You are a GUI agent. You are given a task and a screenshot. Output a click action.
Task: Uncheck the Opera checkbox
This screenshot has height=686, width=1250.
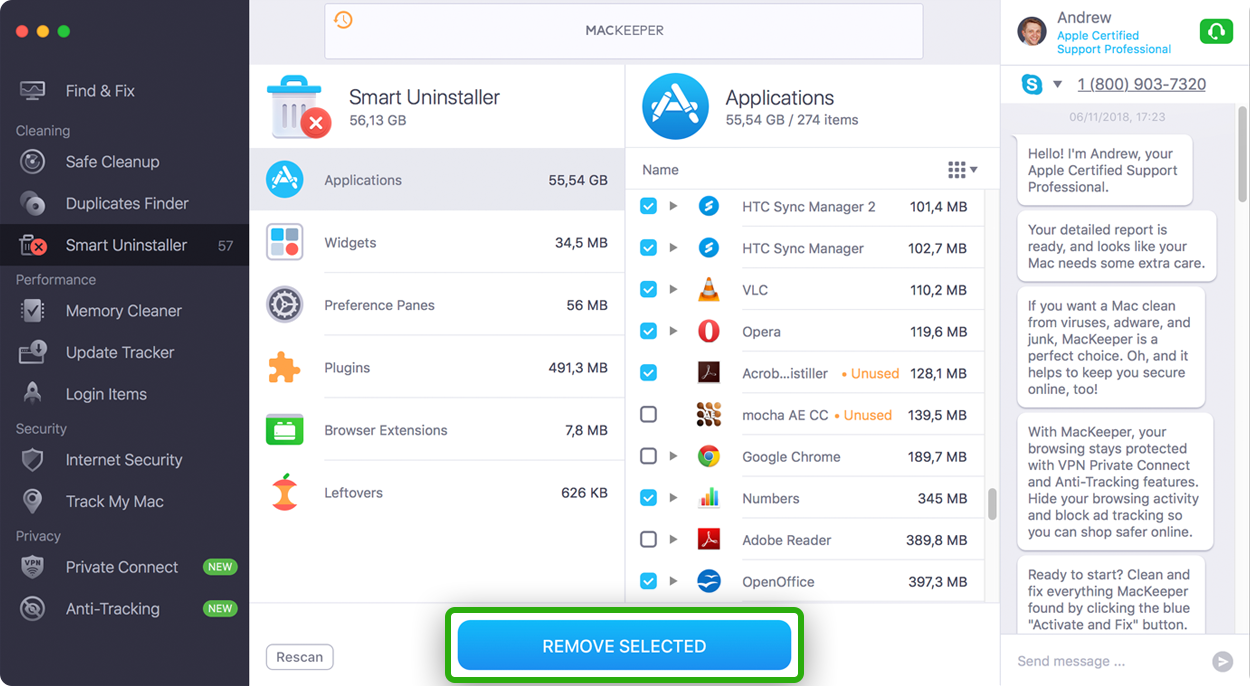pyautogui.click(x=648, y=331)
